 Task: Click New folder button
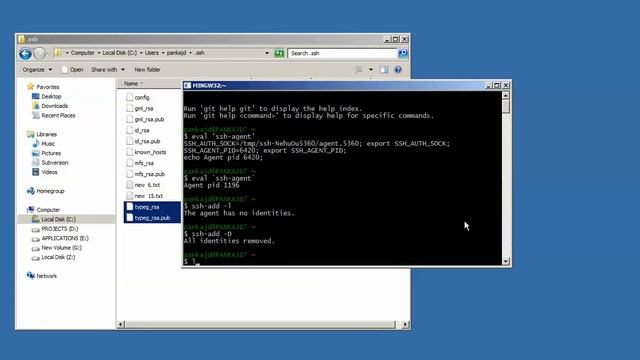[x=147, y=70]
